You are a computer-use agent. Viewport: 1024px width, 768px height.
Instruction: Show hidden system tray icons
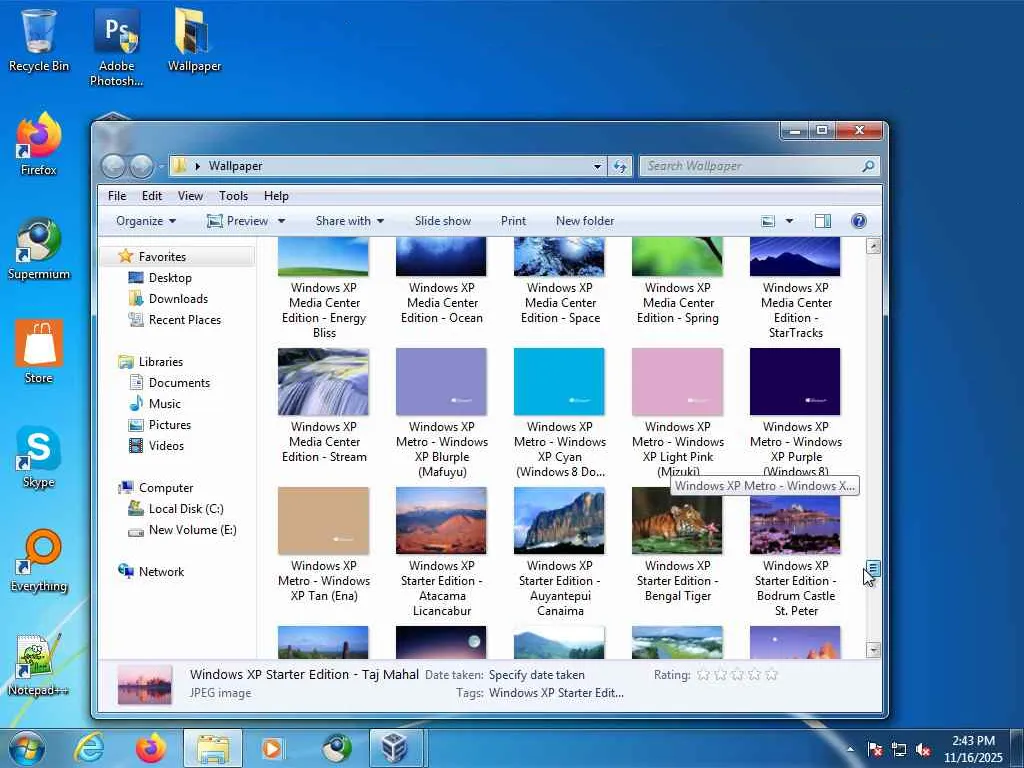850,750
